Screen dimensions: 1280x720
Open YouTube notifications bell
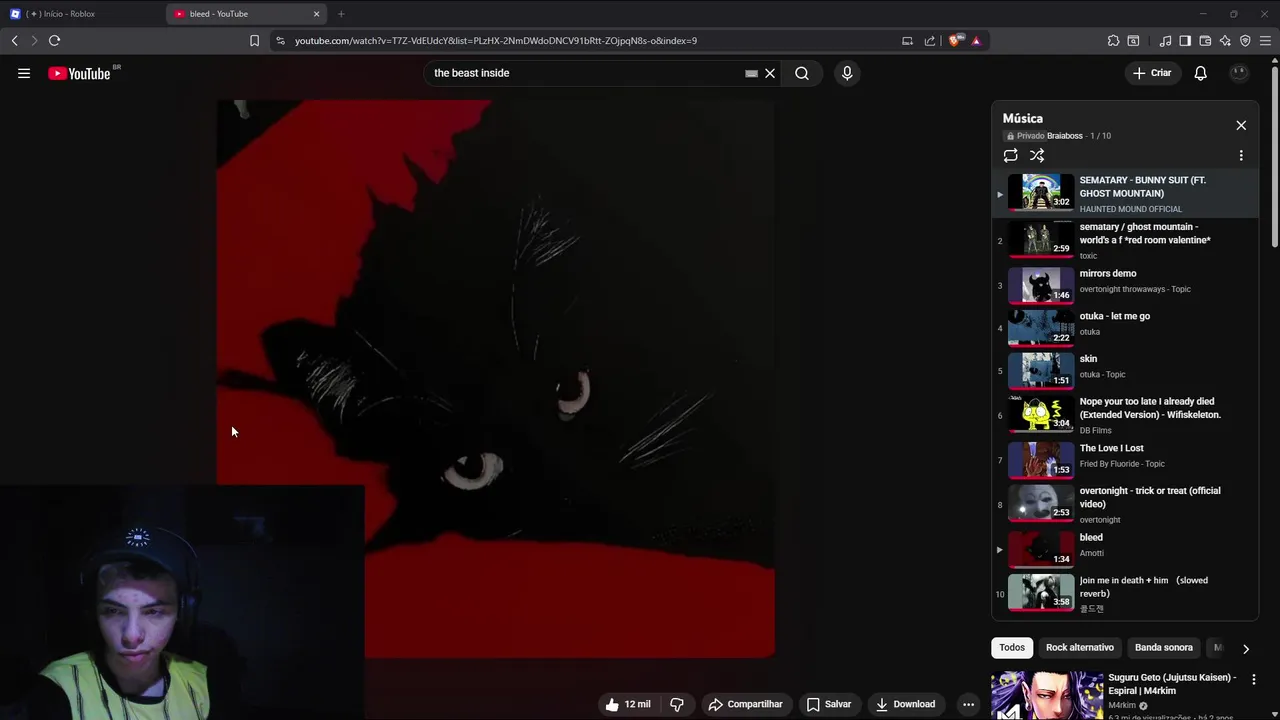coord(1200,73)
